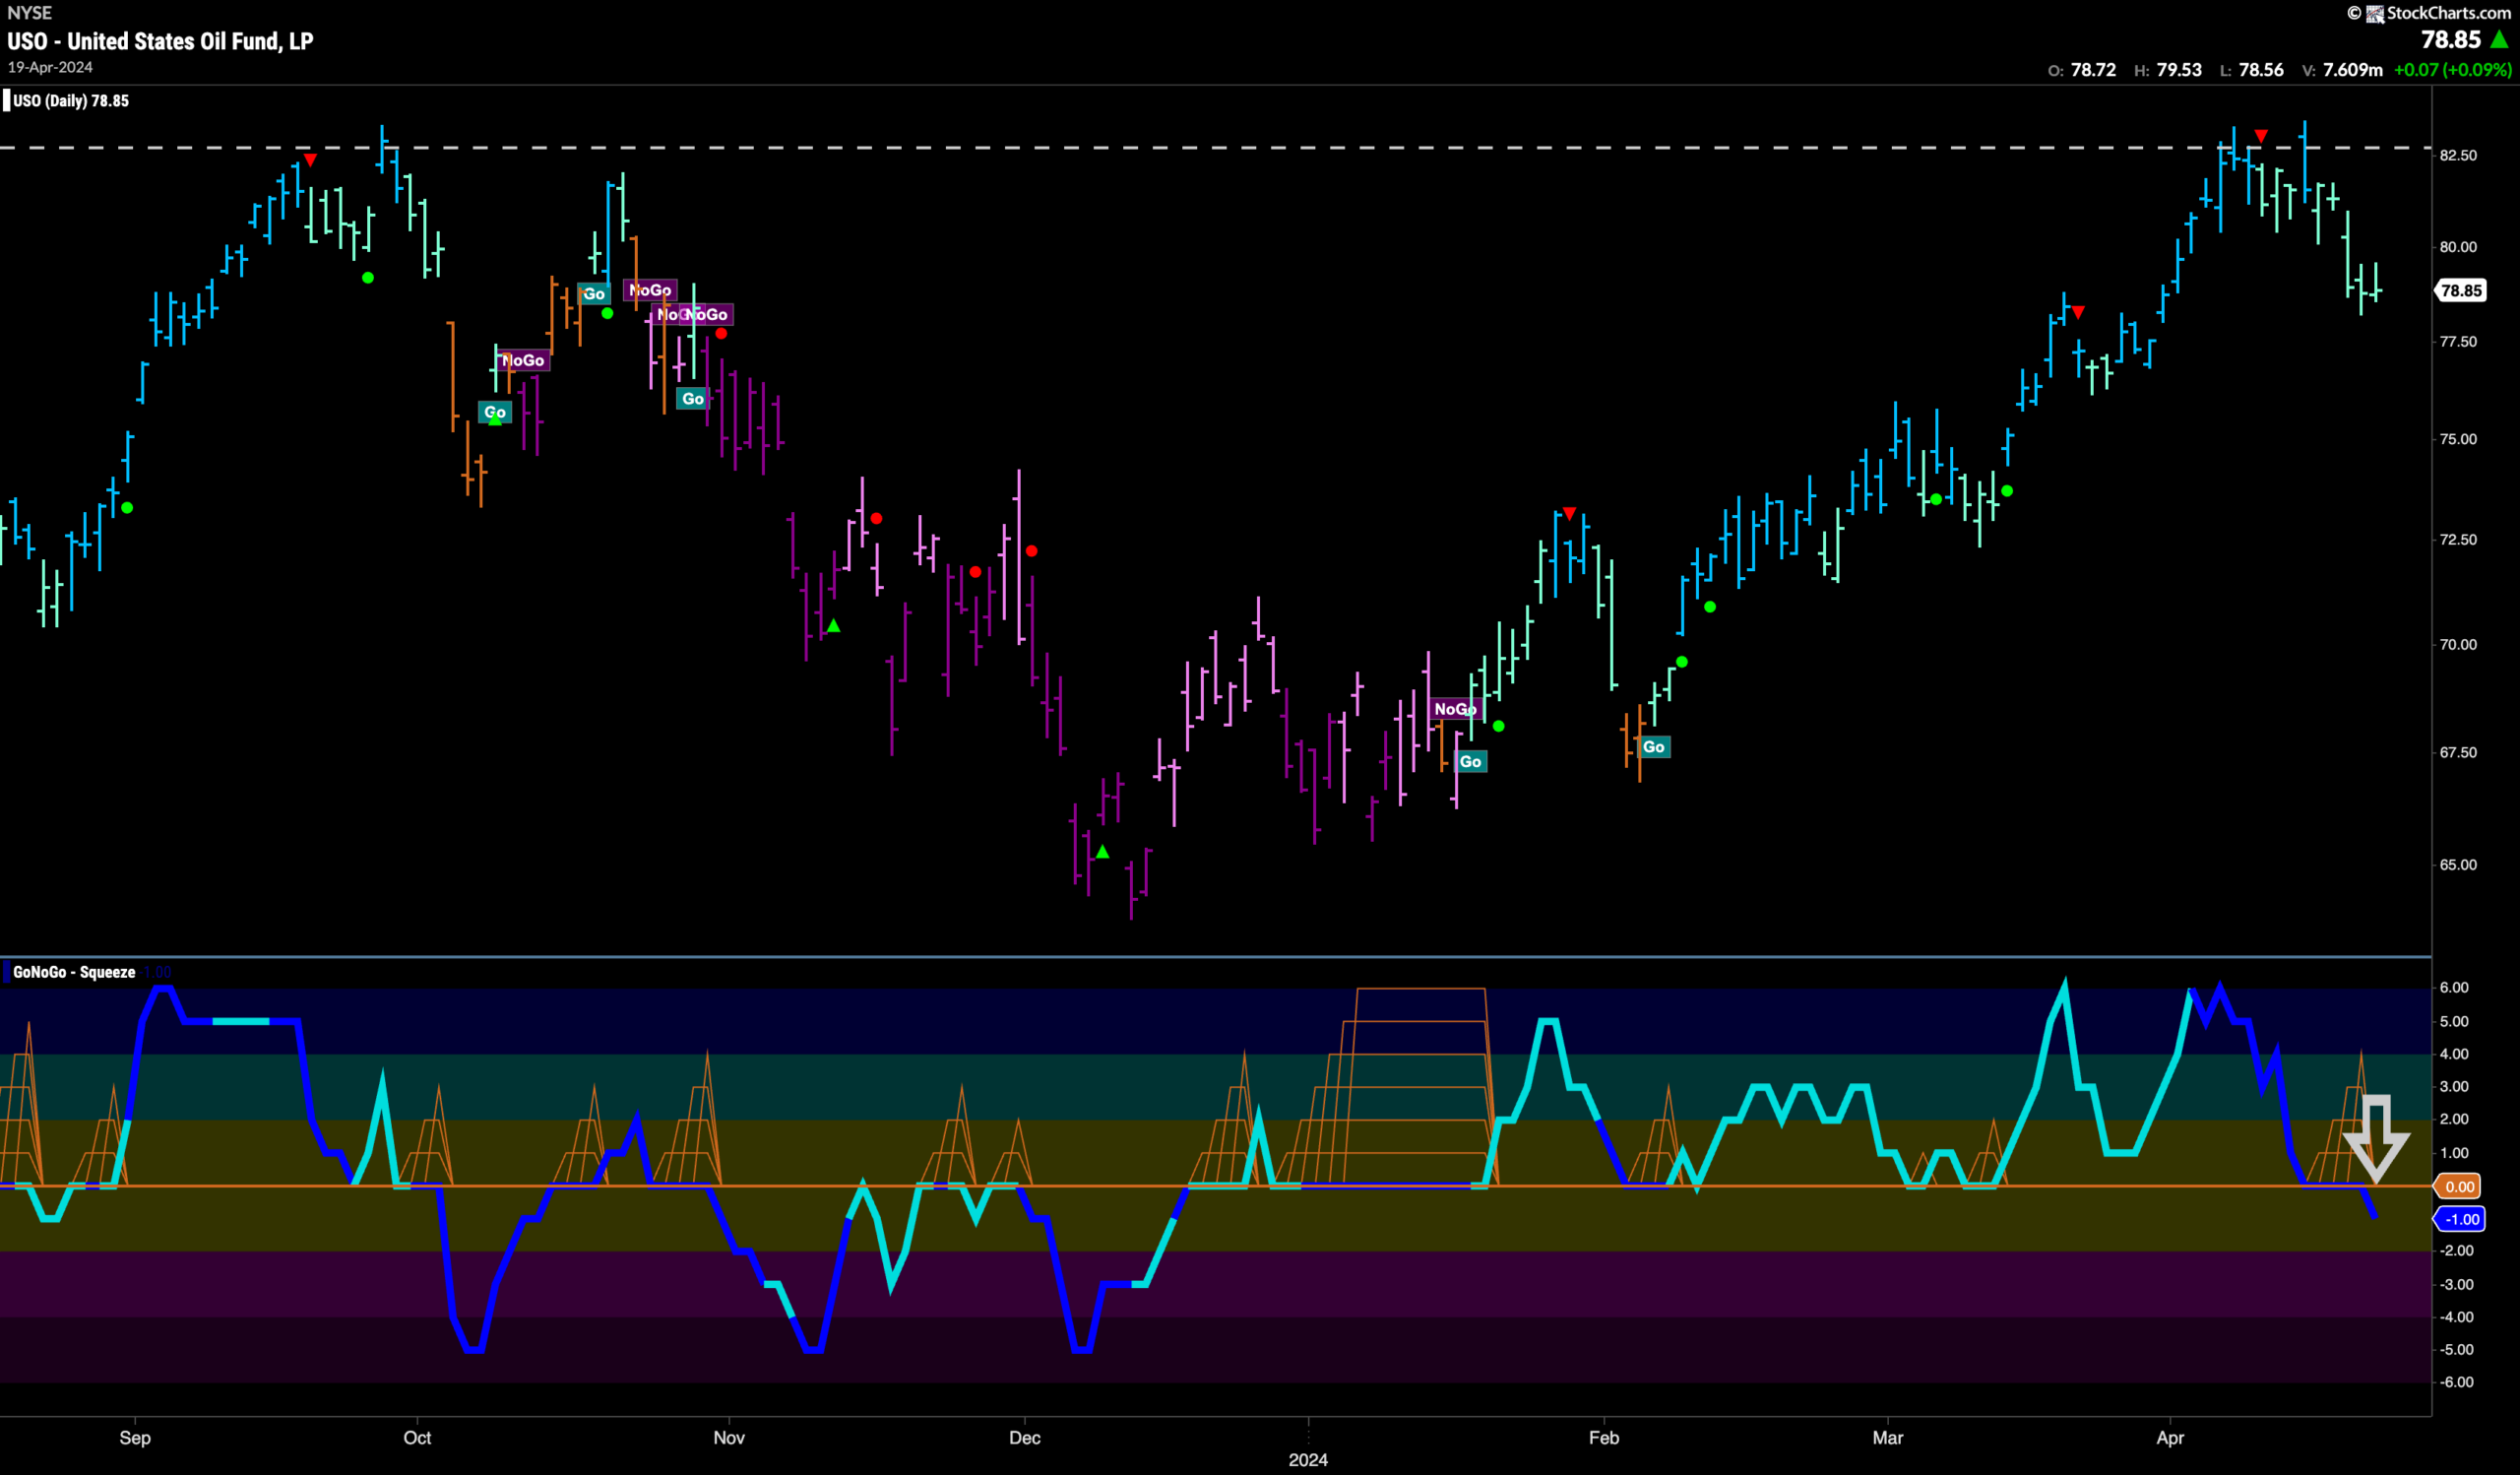Click the Apr label on time axis

2170,1438
